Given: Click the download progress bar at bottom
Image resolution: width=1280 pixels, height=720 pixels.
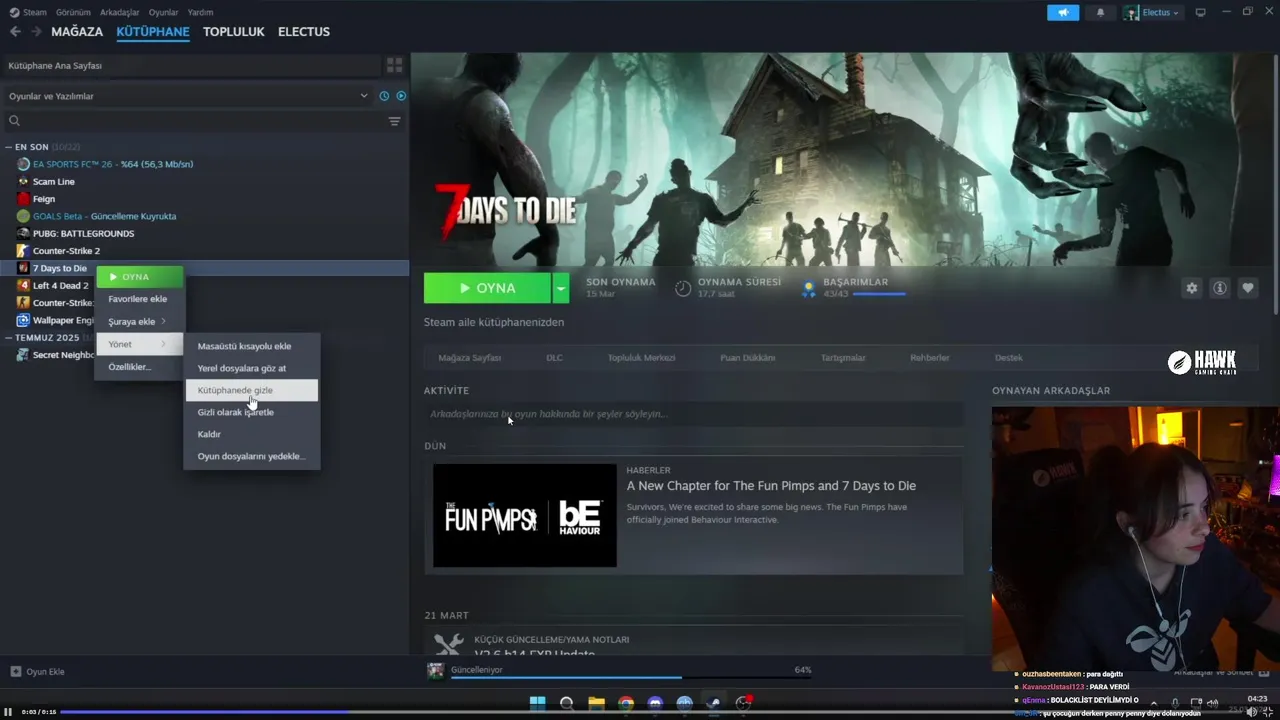Looking at the screenshot, I should 631,677.
